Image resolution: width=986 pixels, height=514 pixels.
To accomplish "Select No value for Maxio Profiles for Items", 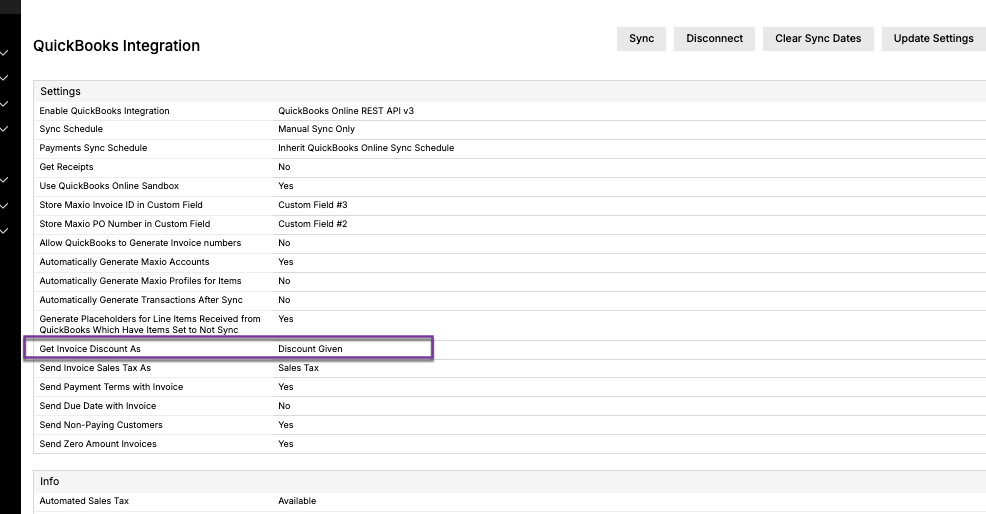I will [x=284, y=281].
